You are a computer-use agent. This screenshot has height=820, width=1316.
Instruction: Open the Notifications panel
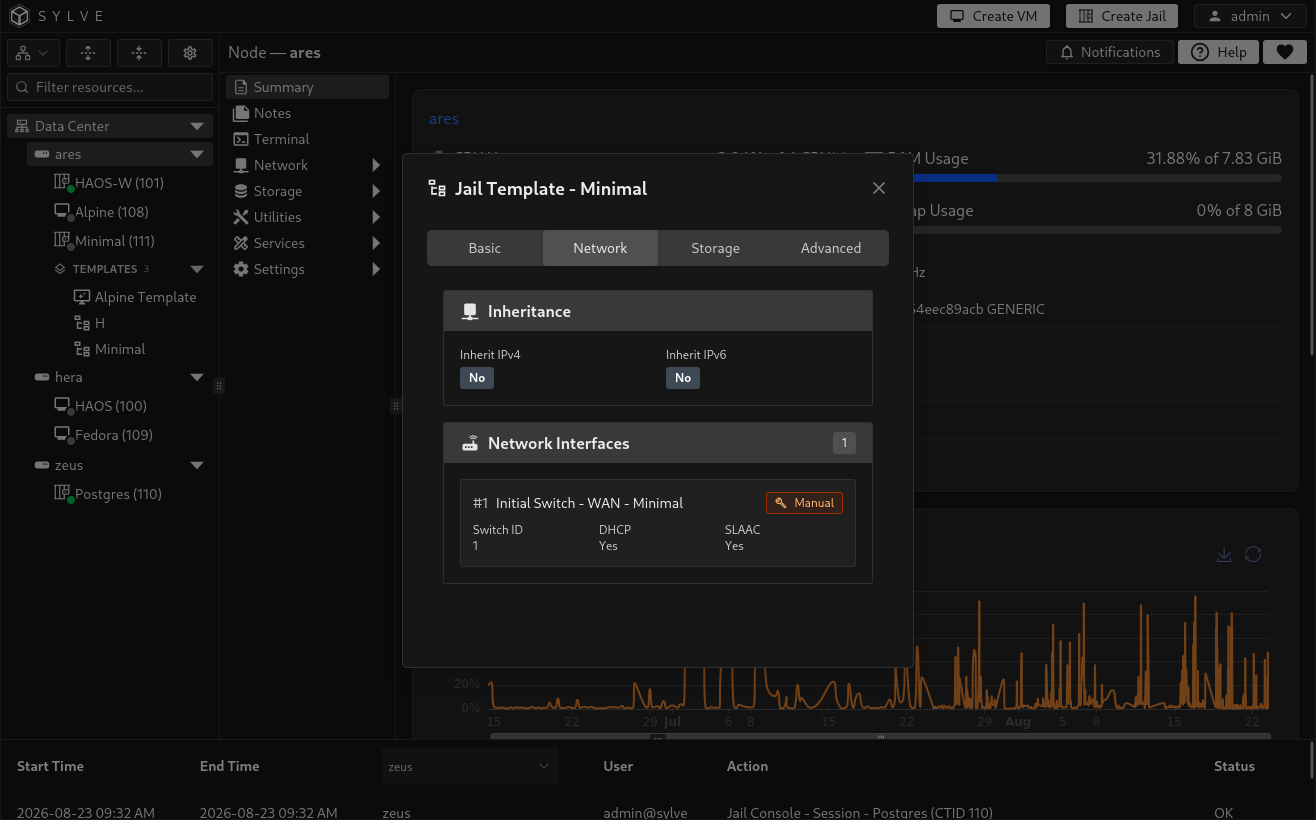coord(1109,52)
